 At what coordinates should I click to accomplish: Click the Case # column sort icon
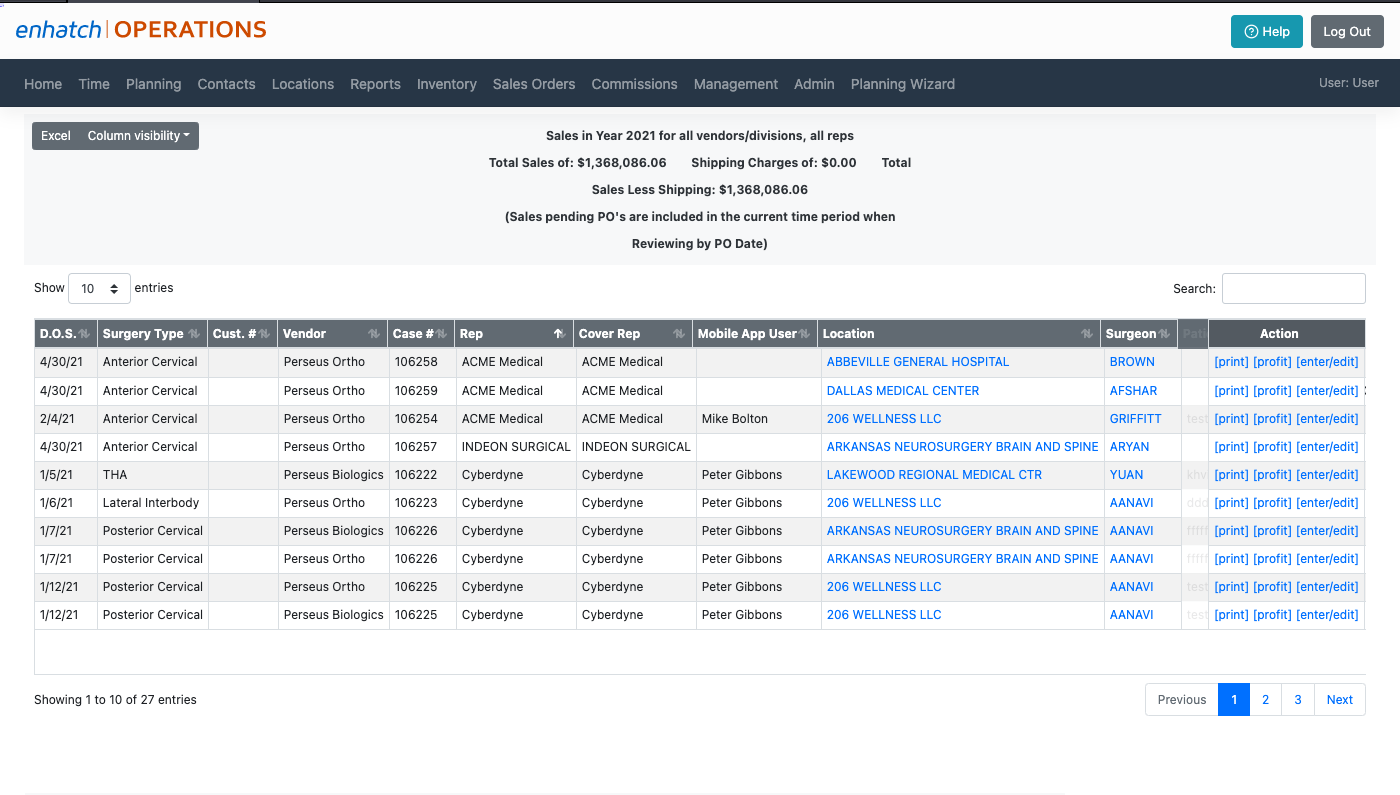[x=440, y=333]
